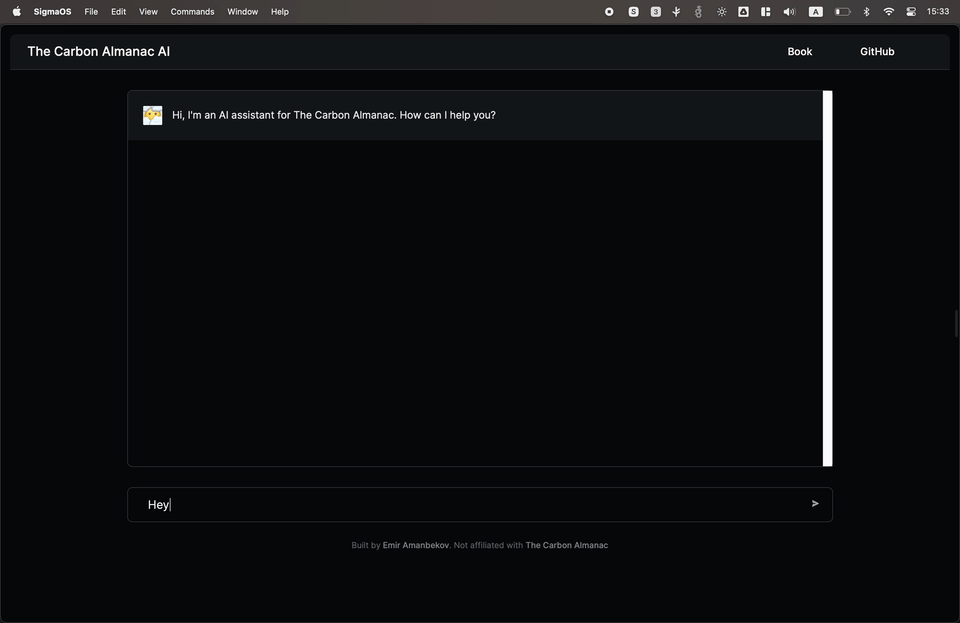Click the S app menu bar icon
Screen dimensions: 960x623
pyautogui.click(x=634, y=12)
